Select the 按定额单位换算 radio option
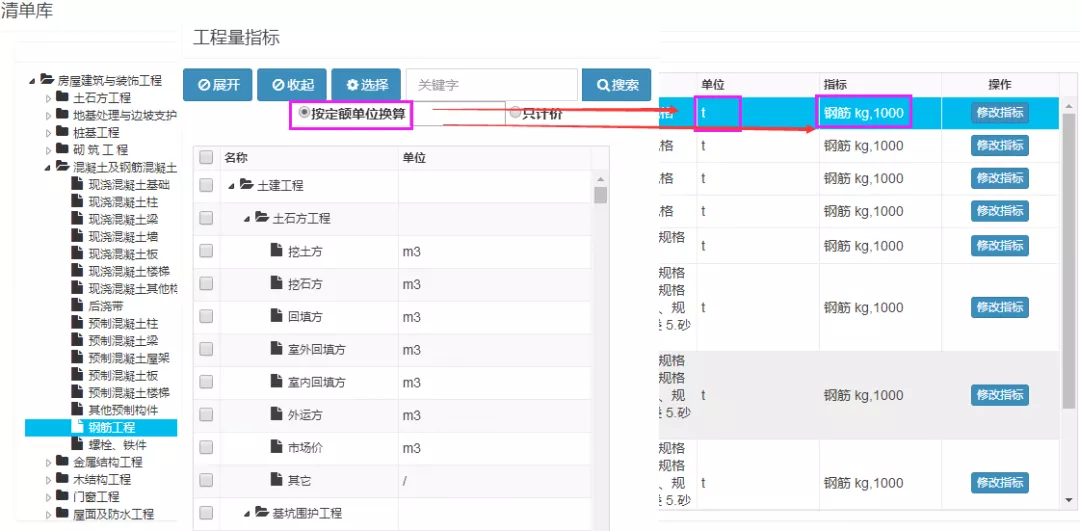Screen dimensions: 1080x531 click(304, 112)
